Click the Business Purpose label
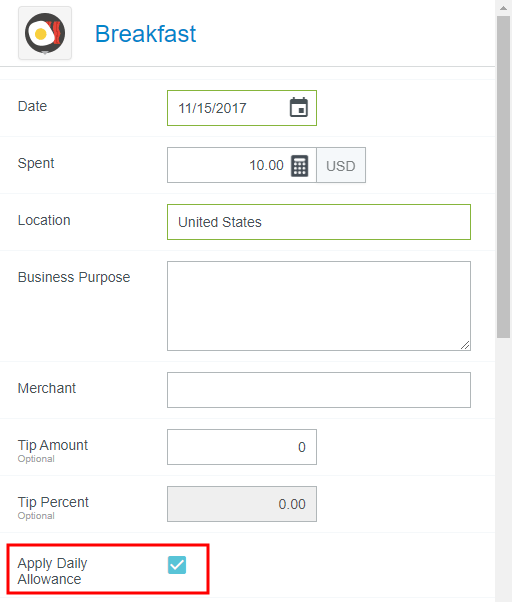Screen dimensions: 512x602 (x=74, y=277)
